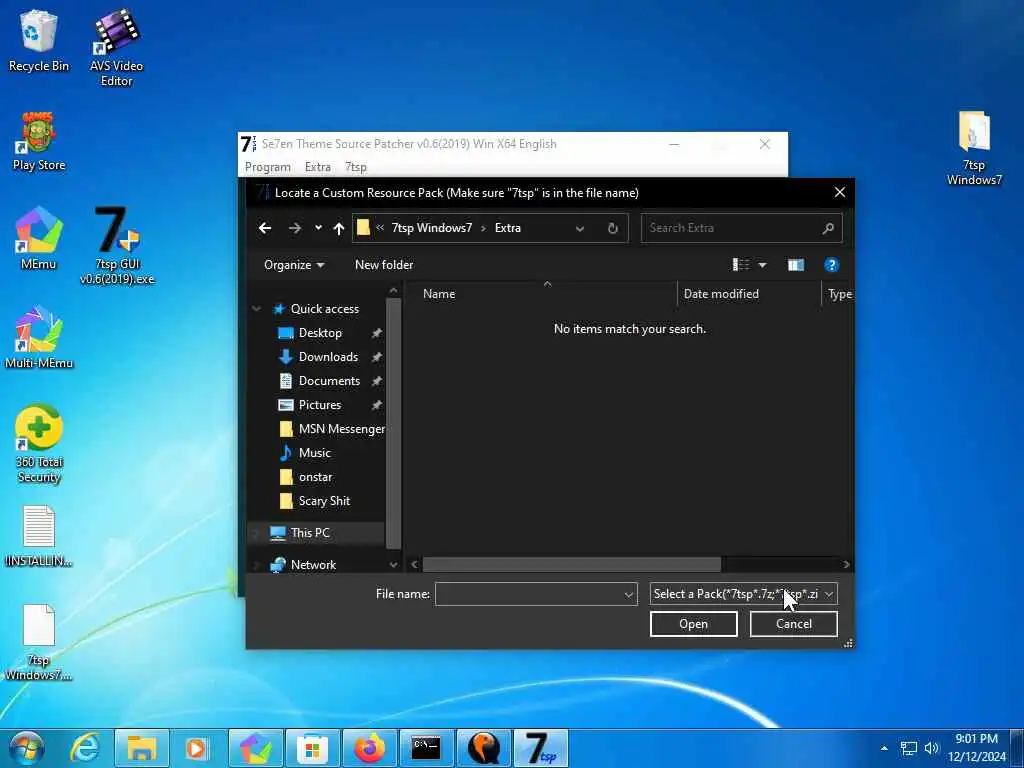Select Downloads in Quick access
This screenshot has height=768, width=1024.
328,357
